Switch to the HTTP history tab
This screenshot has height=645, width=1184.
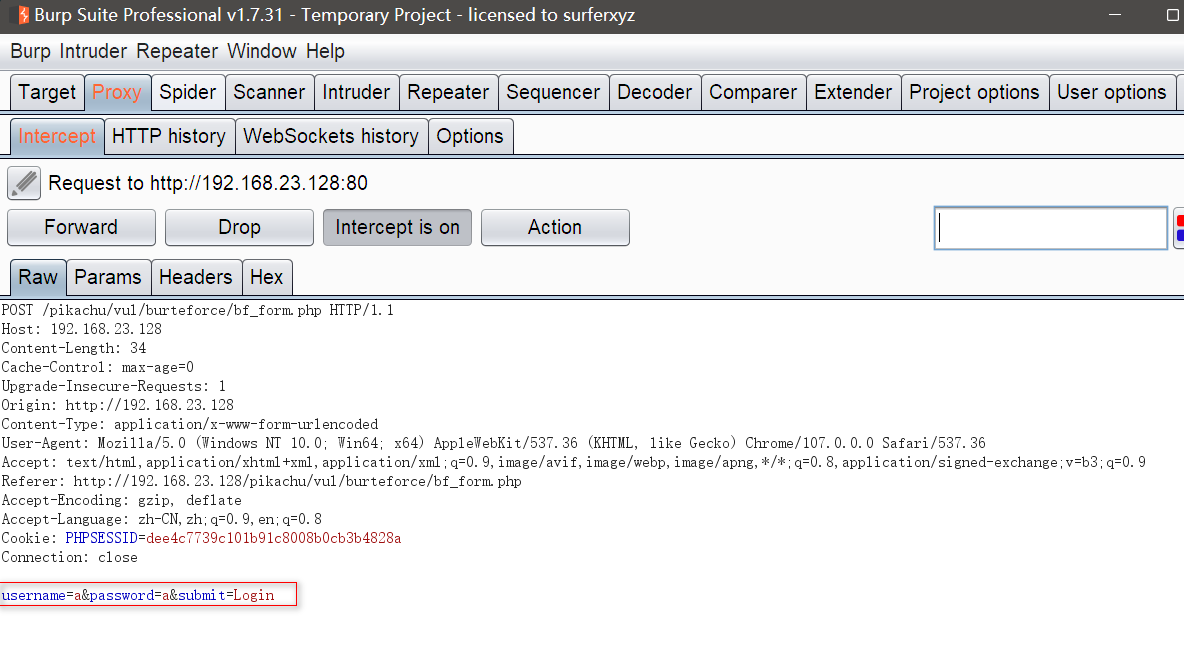pos(169,136)
